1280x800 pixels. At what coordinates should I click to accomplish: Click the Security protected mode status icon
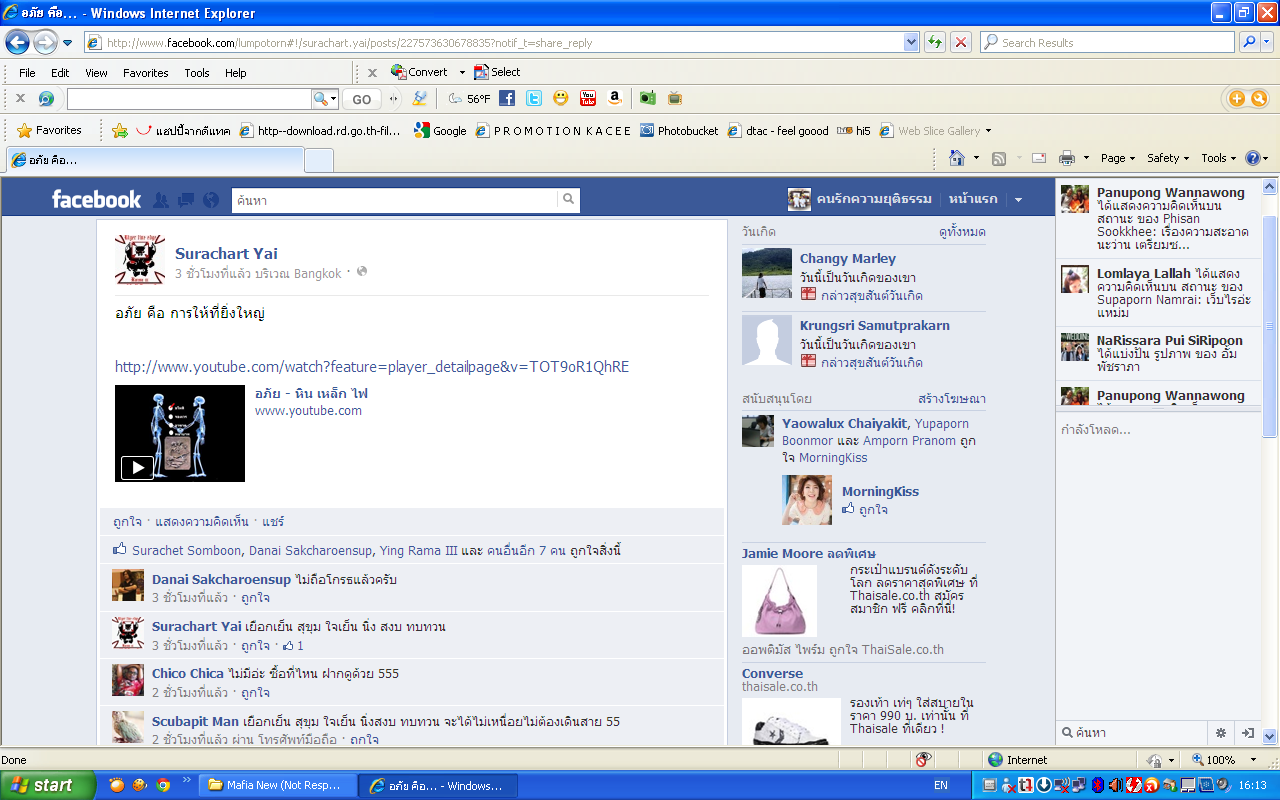pos(1154,760)
